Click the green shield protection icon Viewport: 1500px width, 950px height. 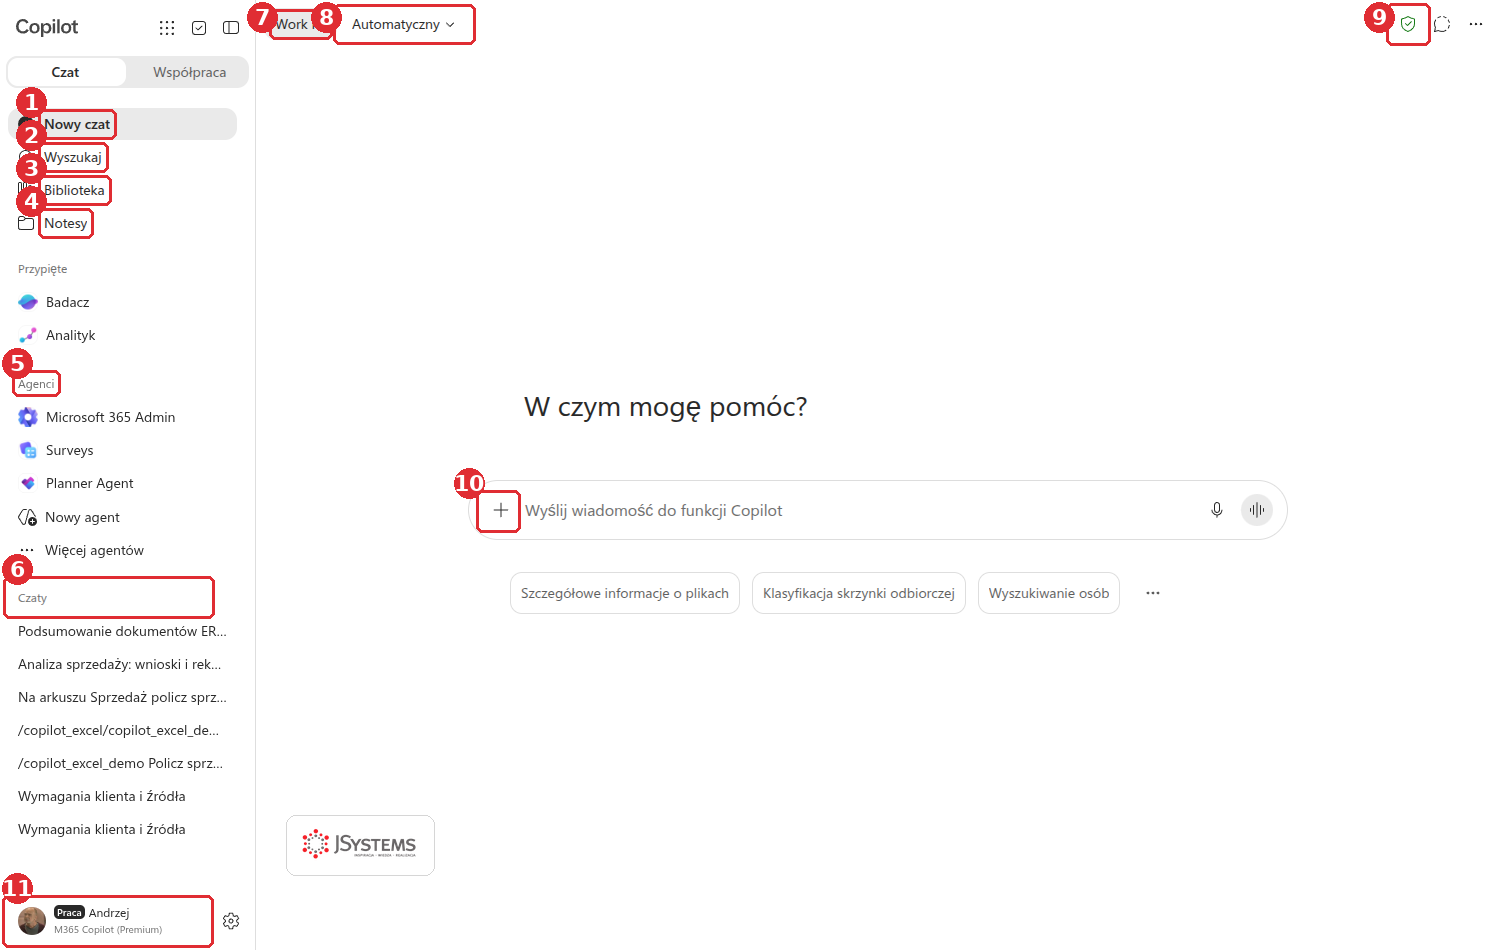pos(1408,24)
